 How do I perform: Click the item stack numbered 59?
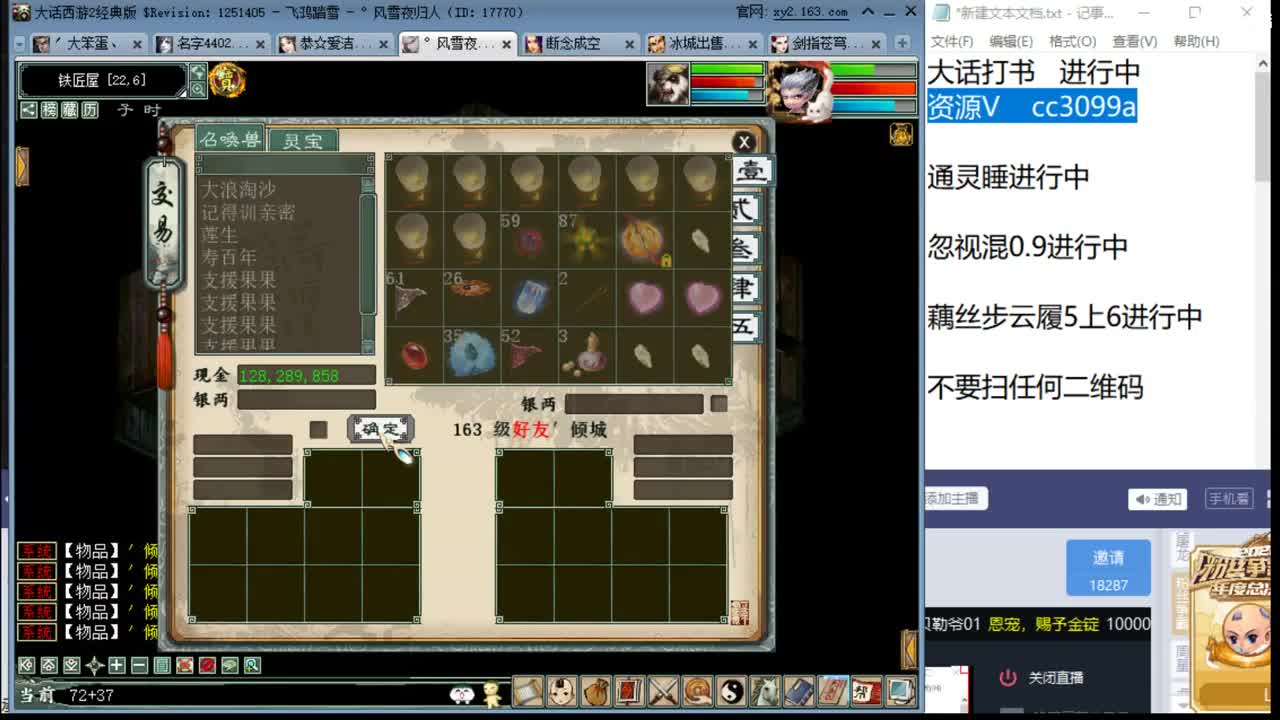[529, 240]
